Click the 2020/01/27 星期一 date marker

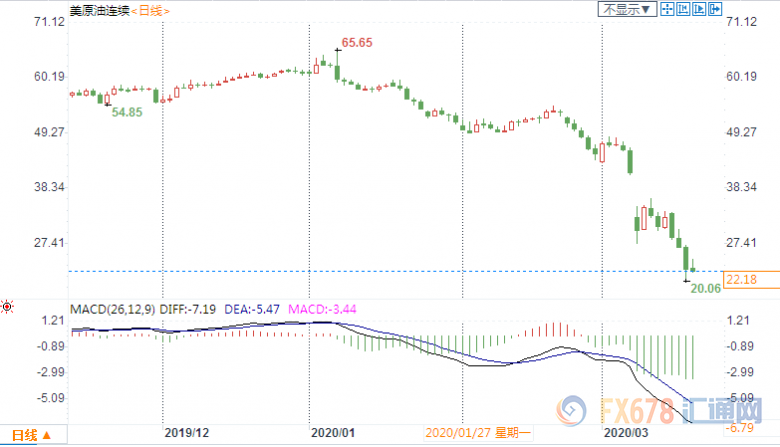click(x=478, y=433)
